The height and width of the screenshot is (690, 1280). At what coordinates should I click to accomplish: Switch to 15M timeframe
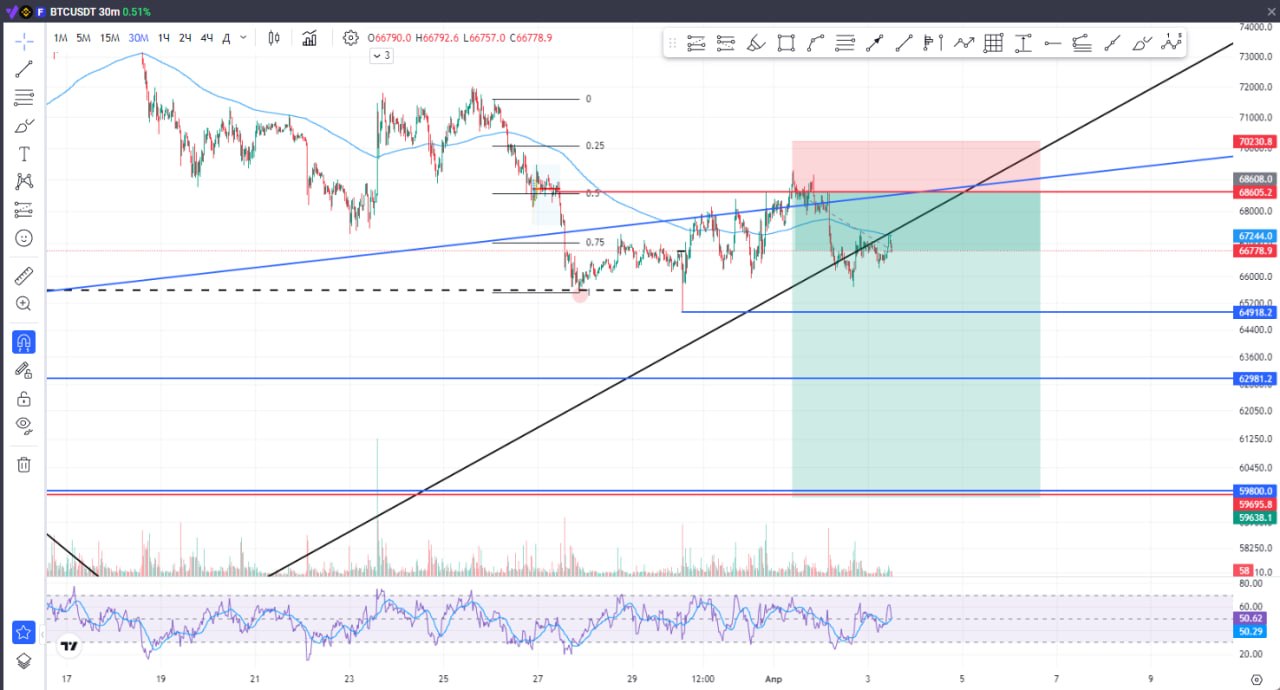tap(110, 38)
